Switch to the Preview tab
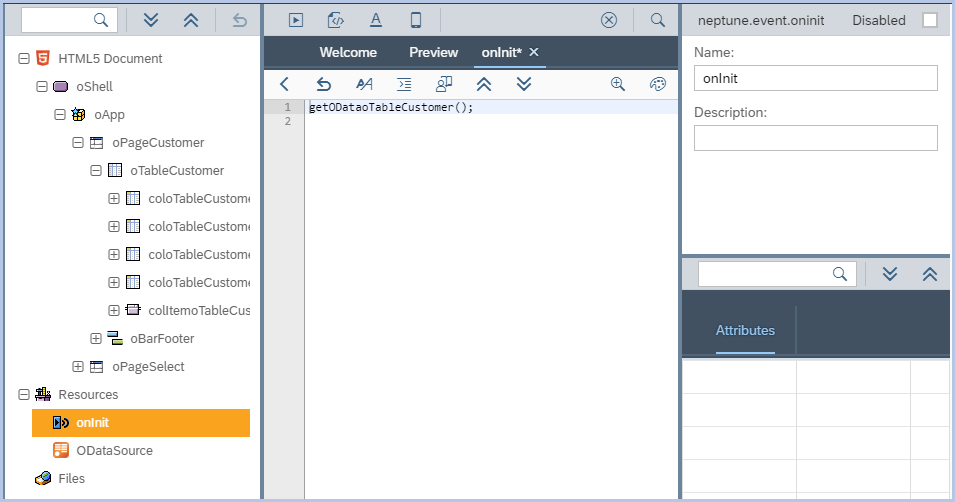Viewport: 955px width, 502px height. pyautogui.click(x=434, y=52)
